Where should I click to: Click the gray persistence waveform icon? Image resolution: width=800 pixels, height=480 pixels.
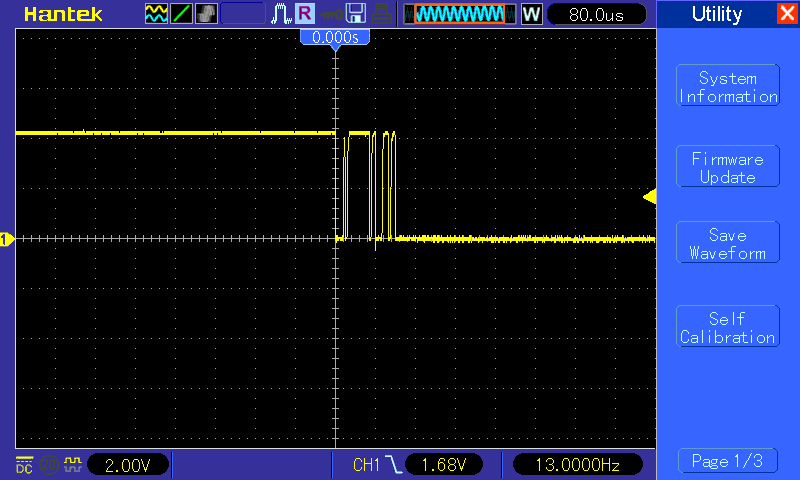point(206,14)
